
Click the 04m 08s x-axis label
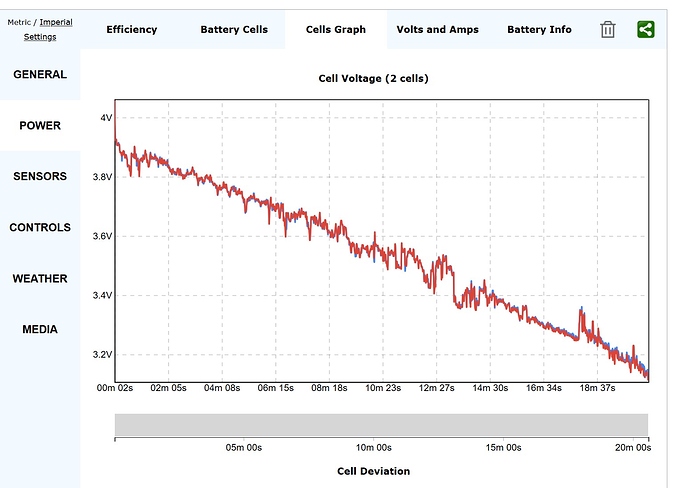222,388
